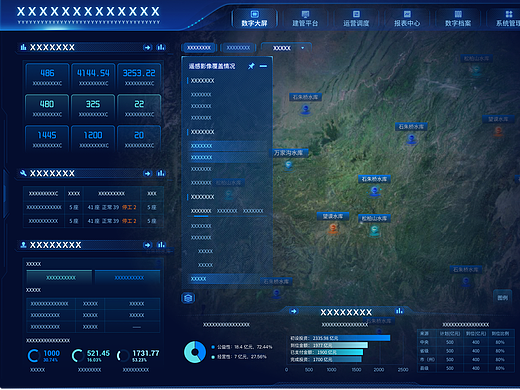The image size is (520, 390).
Task: Click the 1731.77 circular progress indicator
Action: pyautogui.click(x=123, y=356)
